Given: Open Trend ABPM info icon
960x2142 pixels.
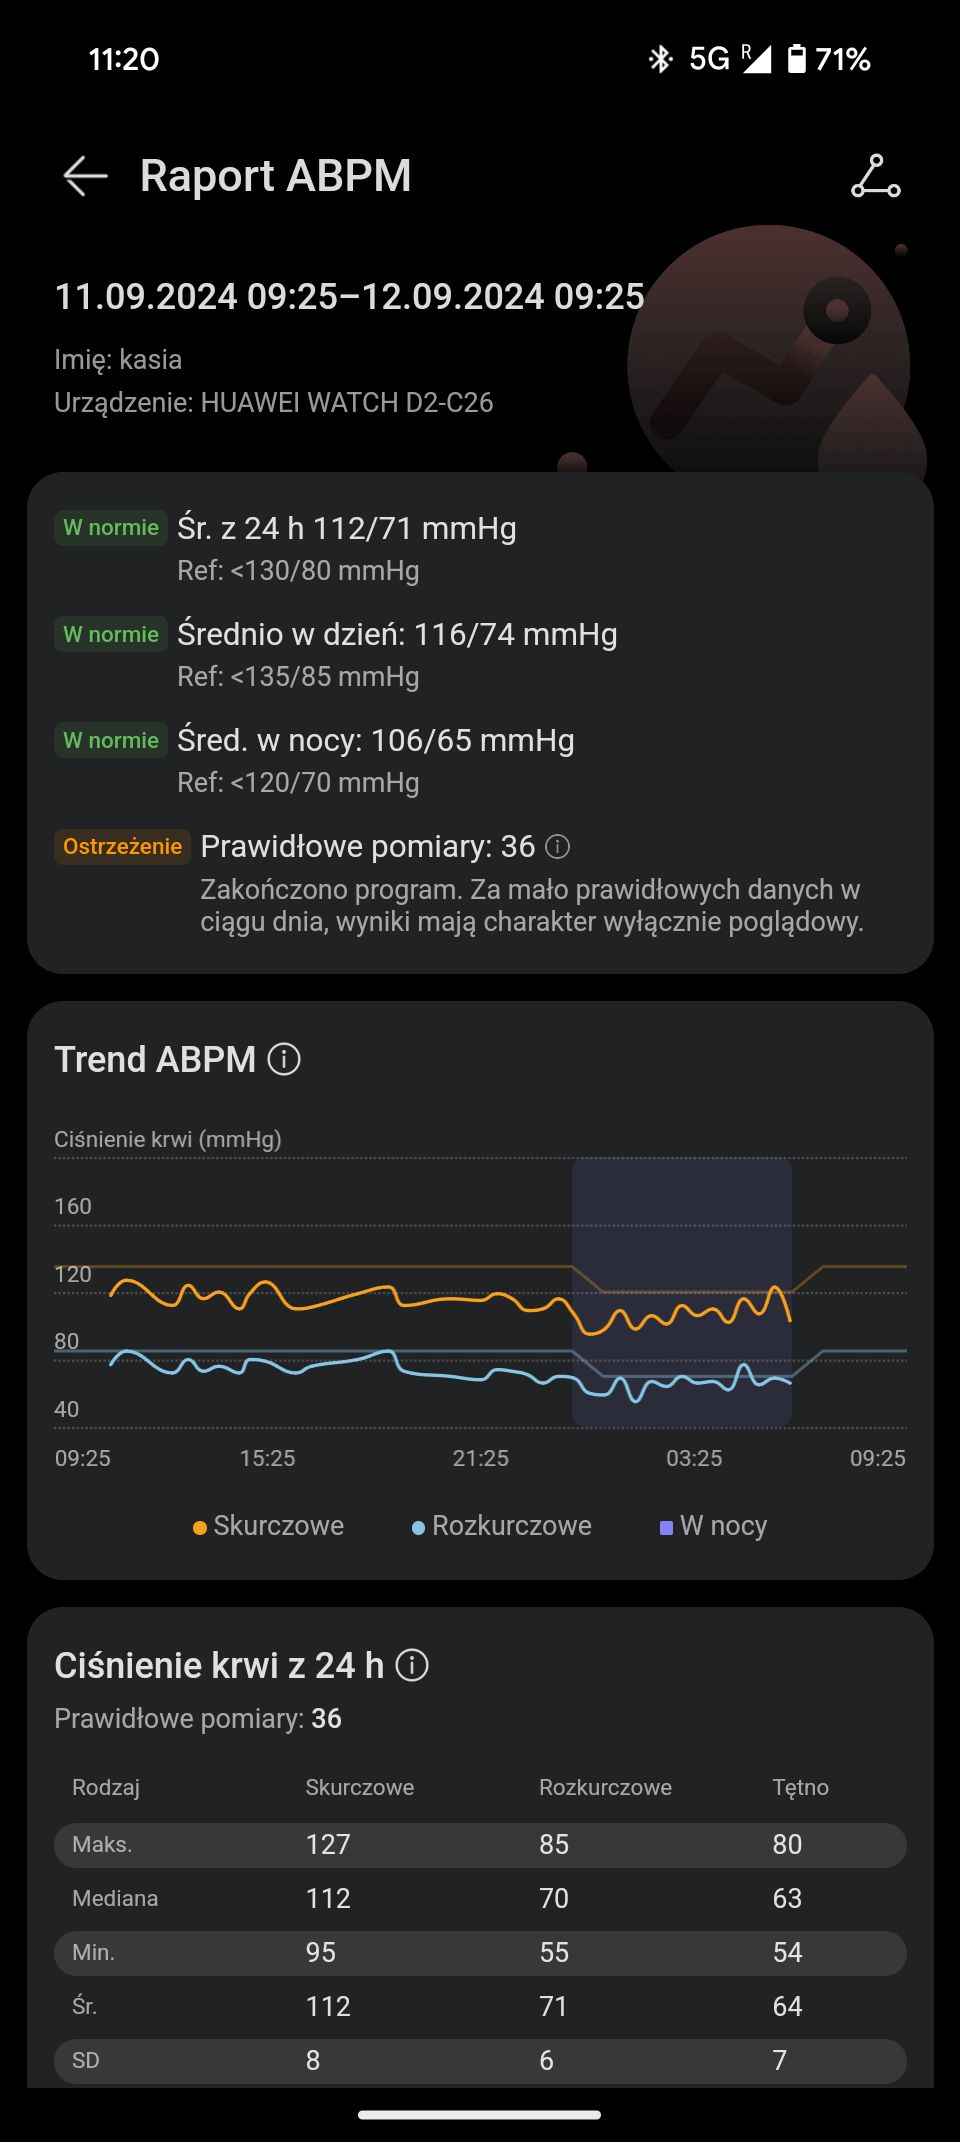Looking at the screenshot, I should [x=284, y=1059].
